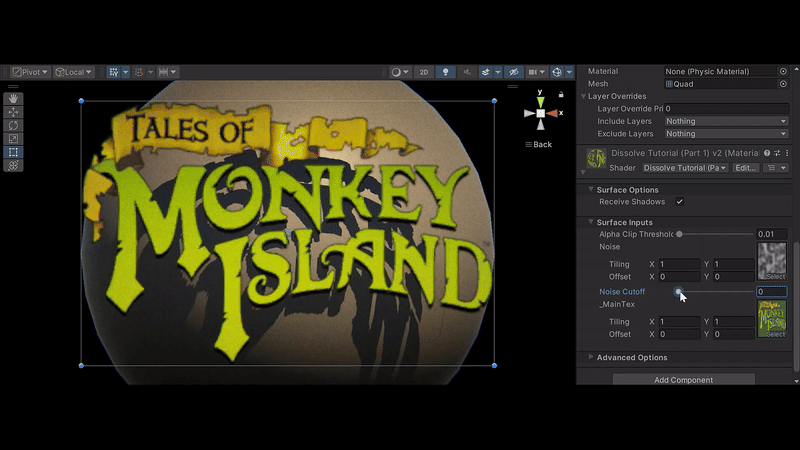The height and width of the screenshot is (450, 800).
Task: Open the draw mode shading sphere dropdown
Action: [x=400, y=72]
